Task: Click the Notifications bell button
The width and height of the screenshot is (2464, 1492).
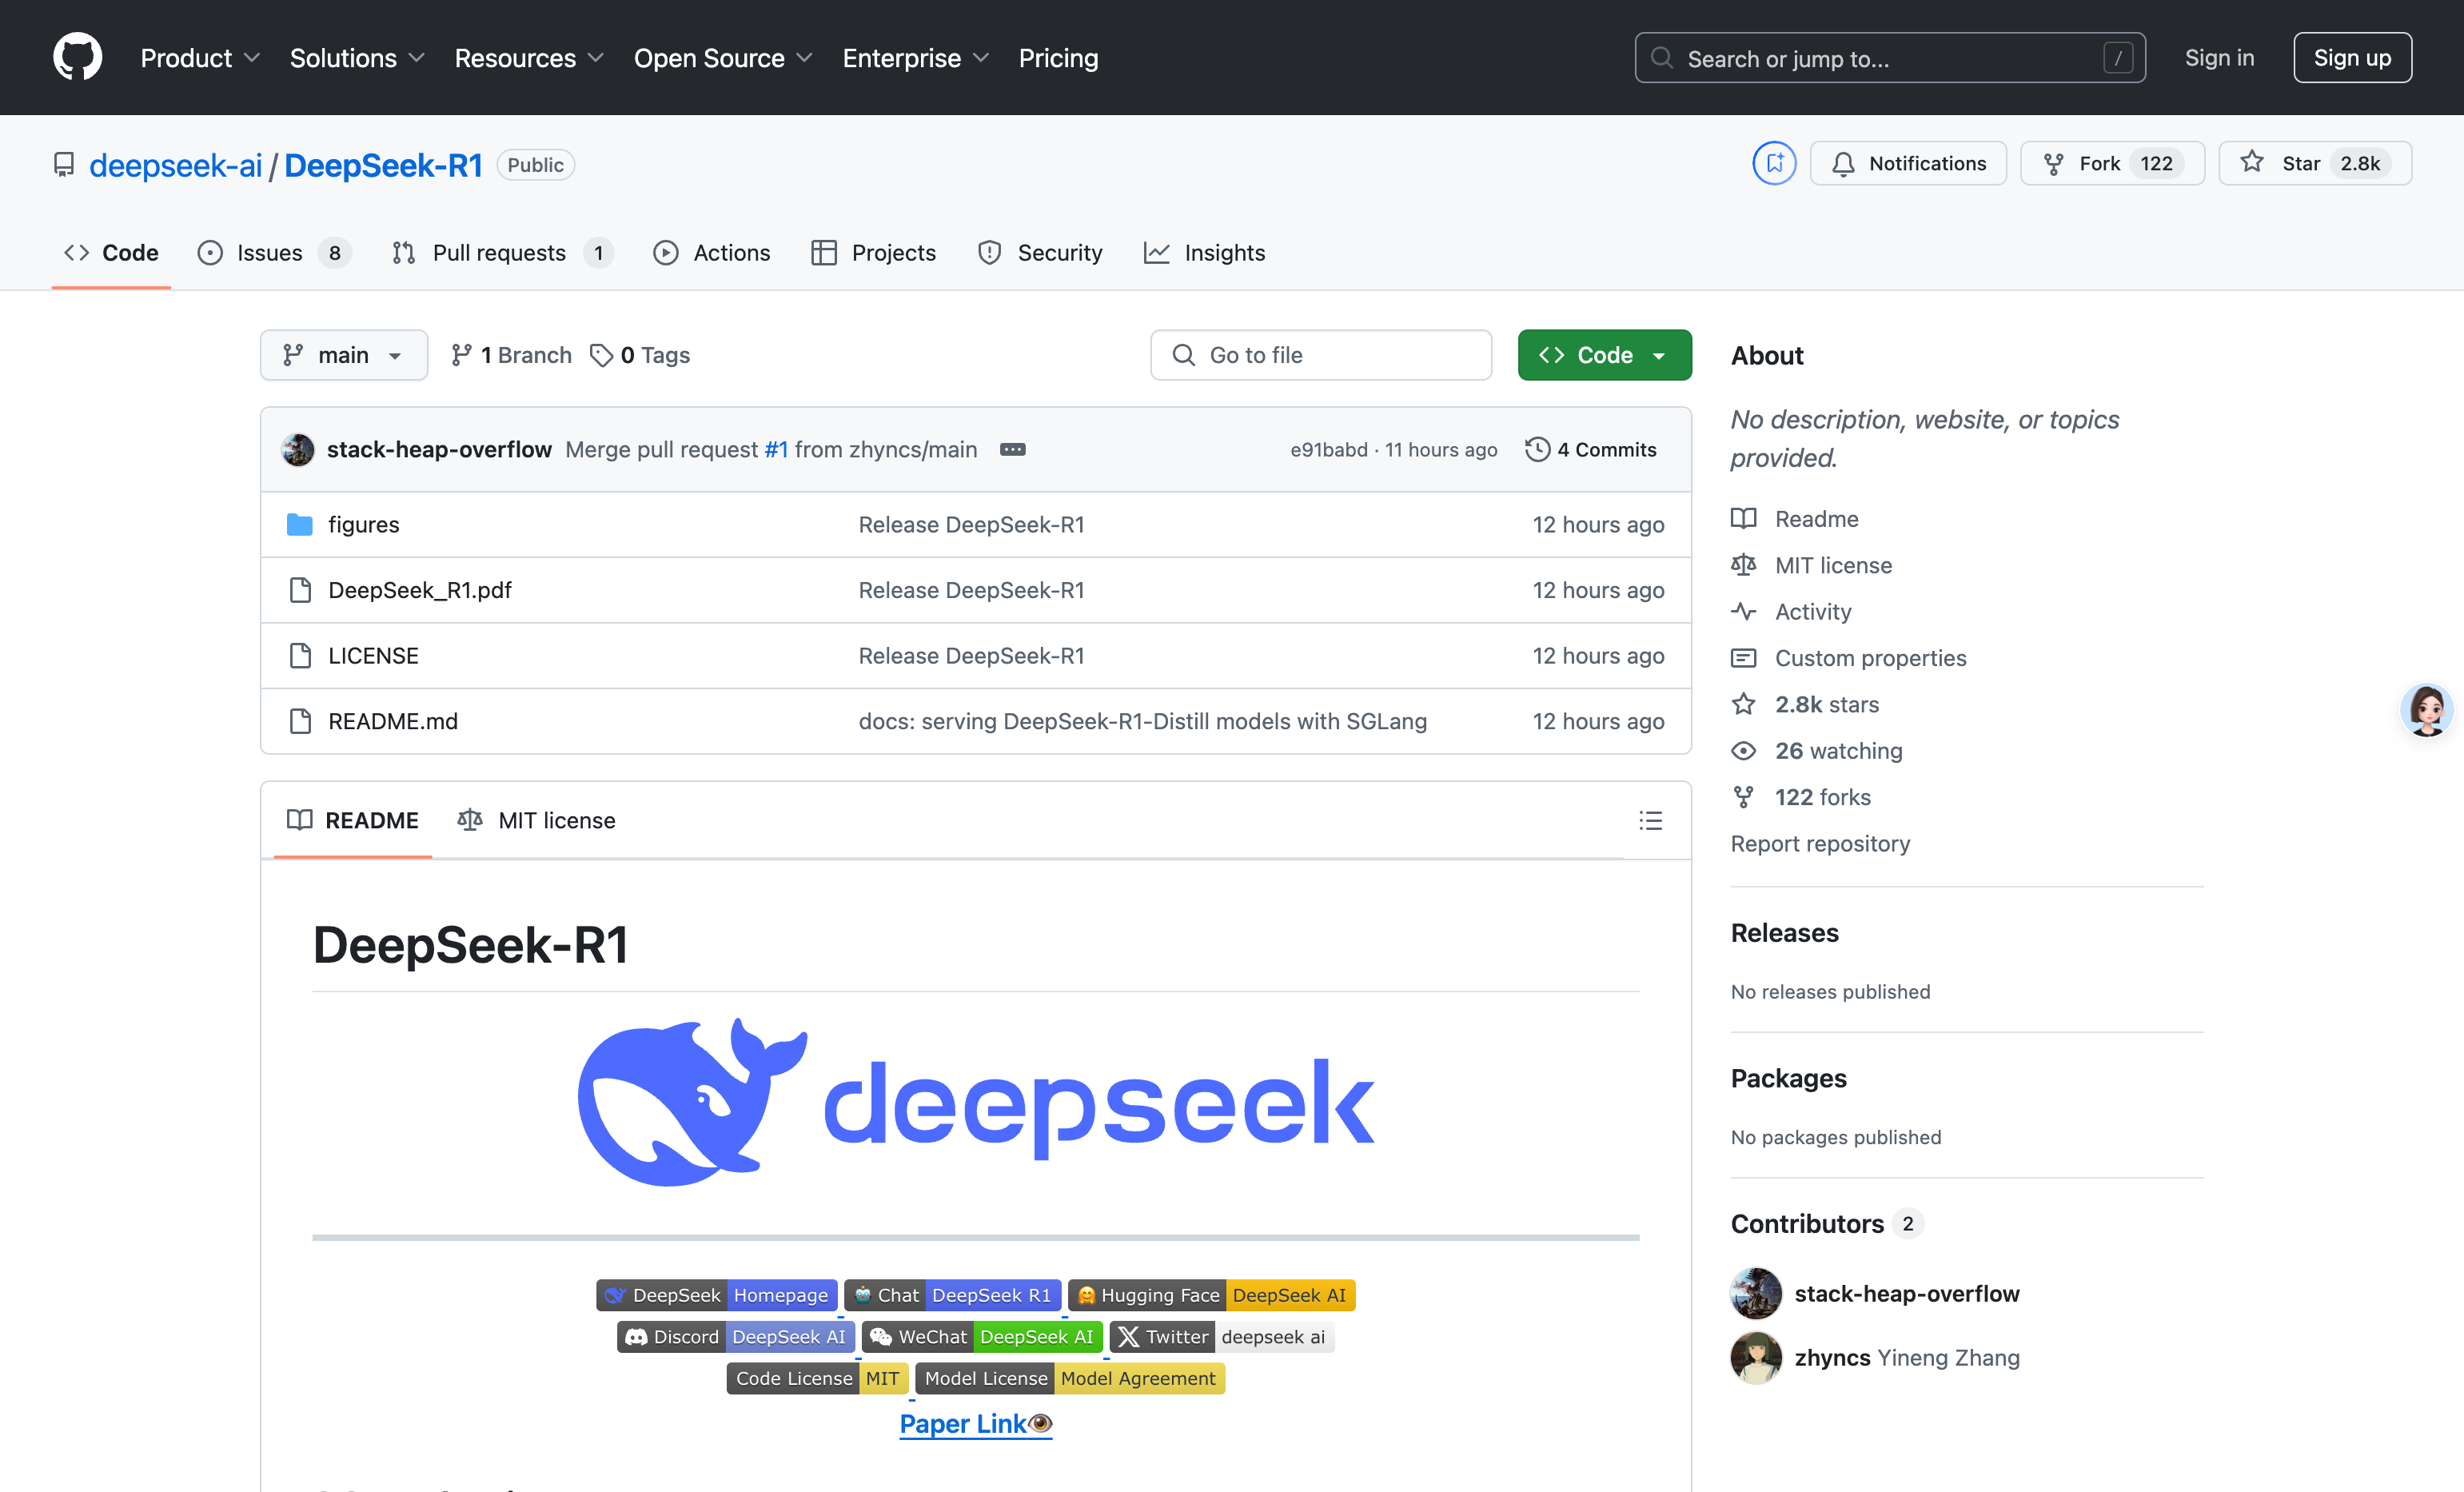Action: click(1908, 163)
